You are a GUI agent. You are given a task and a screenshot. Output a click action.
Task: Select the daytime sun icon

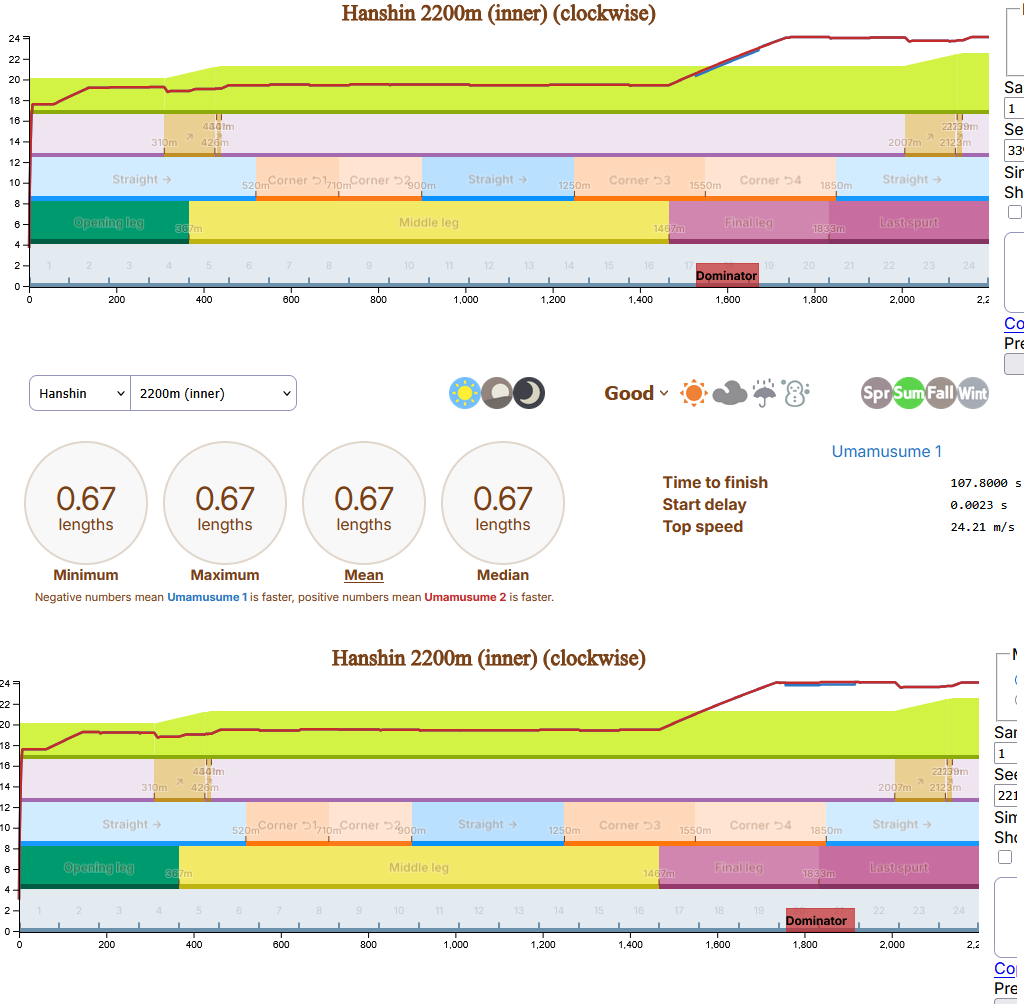tap(464, 393)
